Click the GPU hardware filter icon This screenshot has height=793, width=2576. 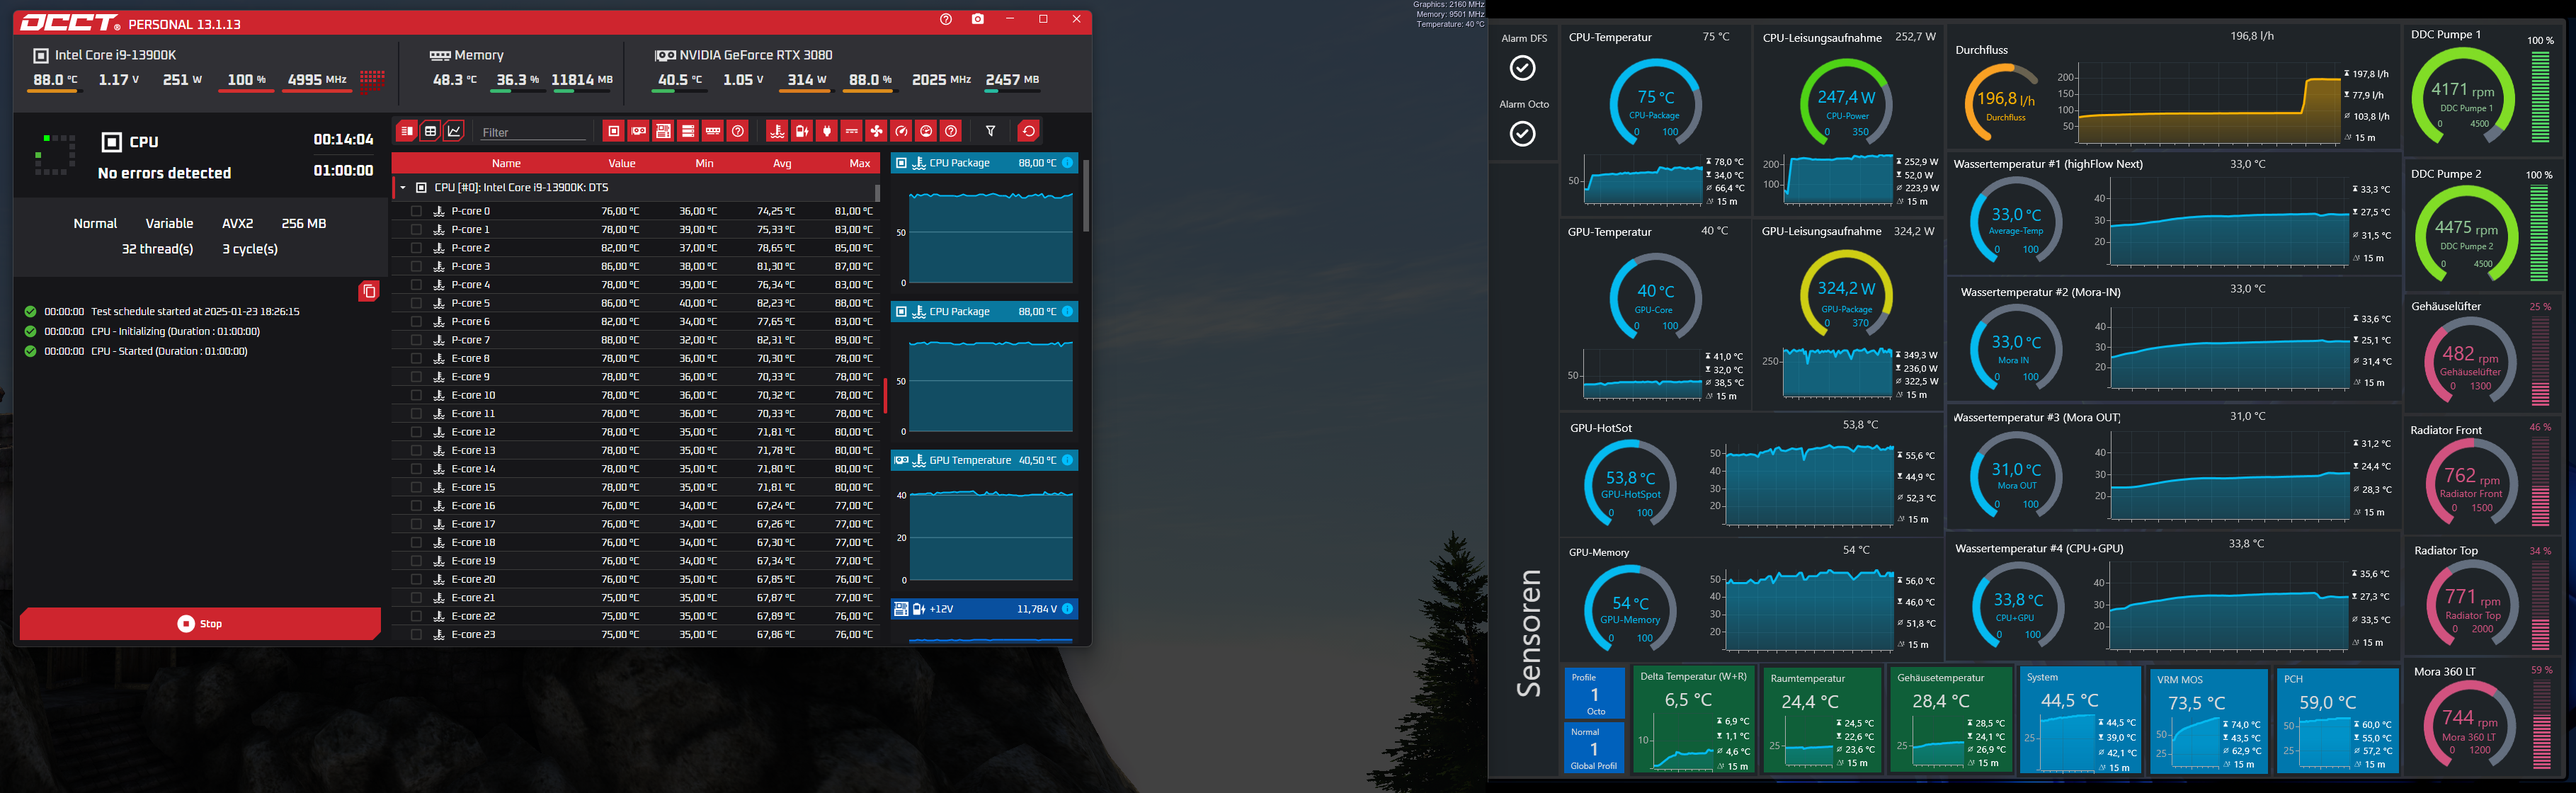[639, 131]
